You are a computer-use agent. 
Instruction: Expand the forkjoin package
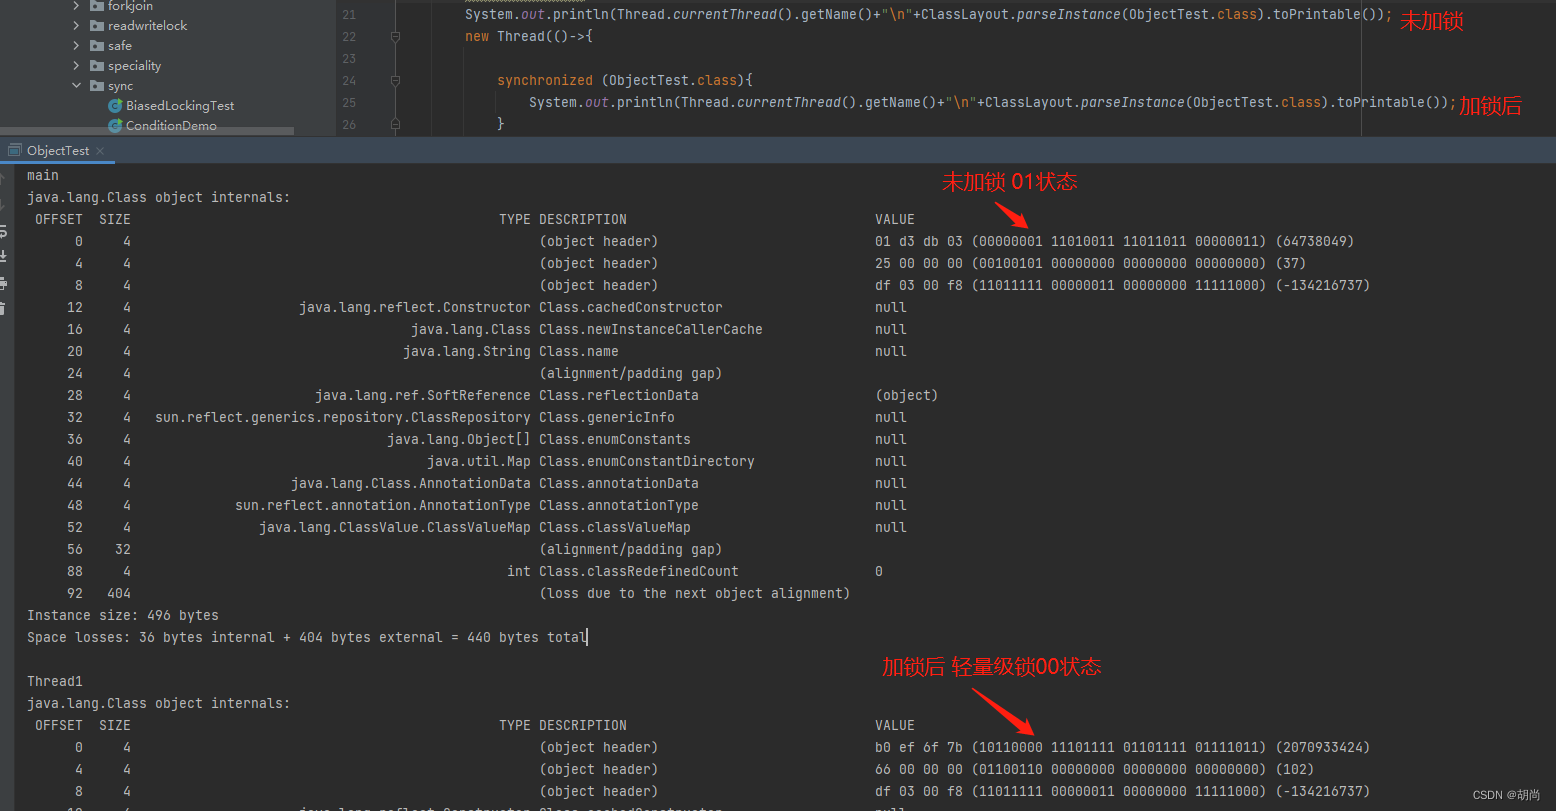[x=77, y=6]
